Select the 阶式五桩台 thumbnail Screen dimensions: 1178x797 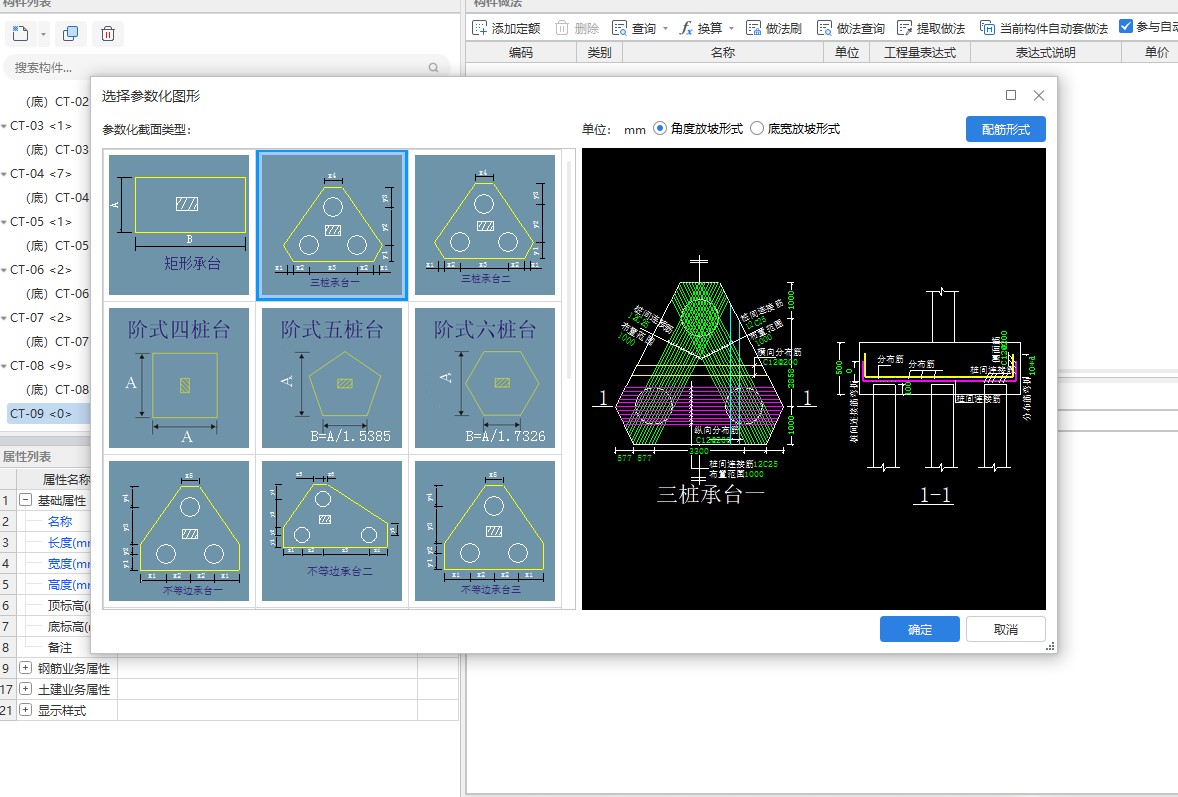[332, 378]
